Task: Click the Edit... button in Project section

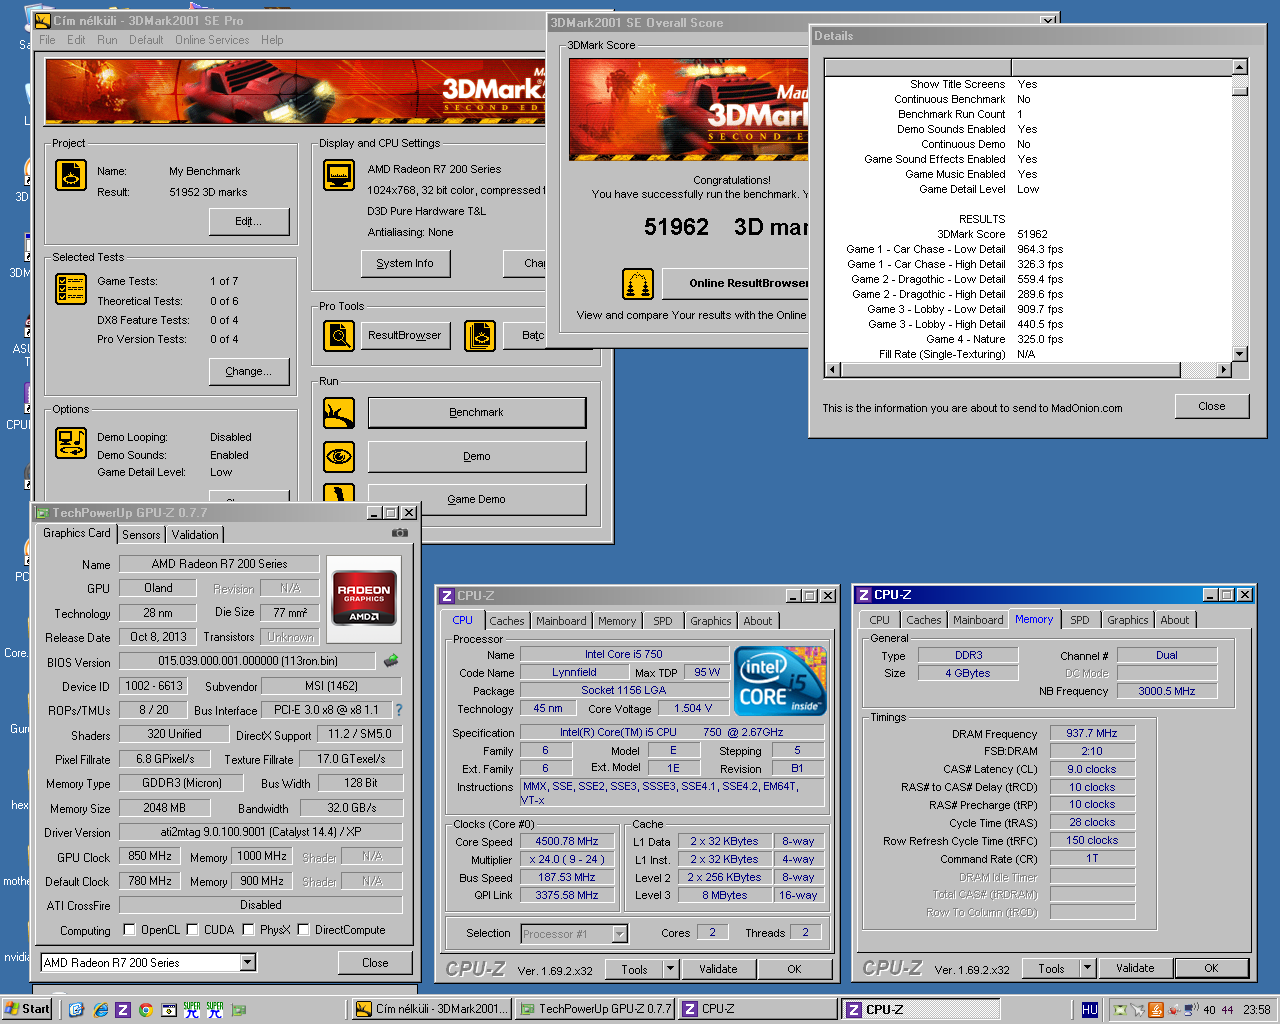Action: pos(249,222)
